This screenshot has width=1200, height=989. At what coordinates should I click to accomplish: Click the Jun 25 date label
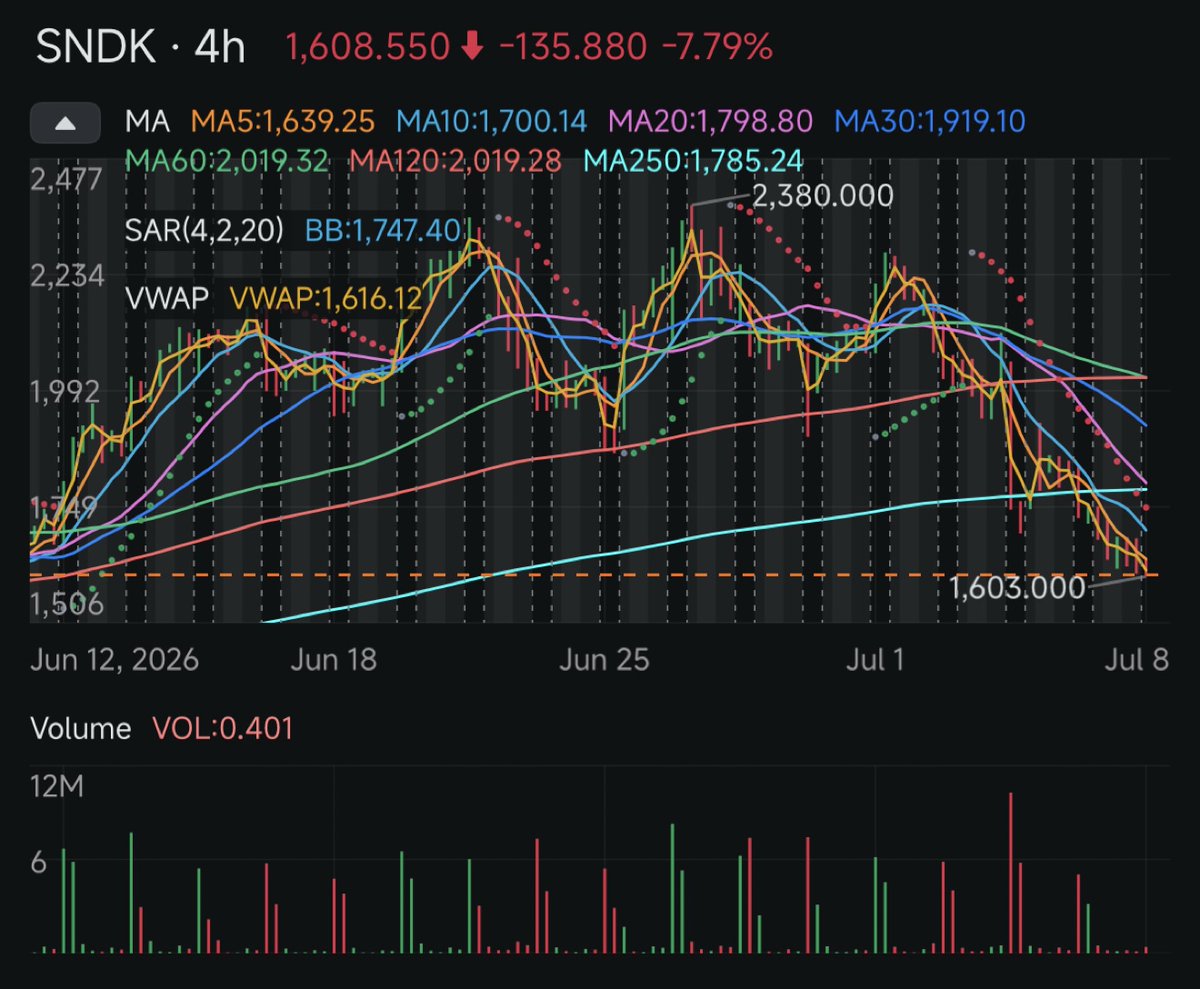[x=605, y=661]
